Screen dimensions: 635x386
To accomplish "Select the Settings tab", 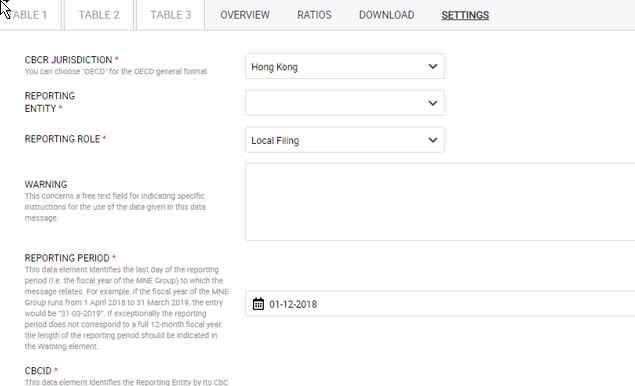I will 465,15.
